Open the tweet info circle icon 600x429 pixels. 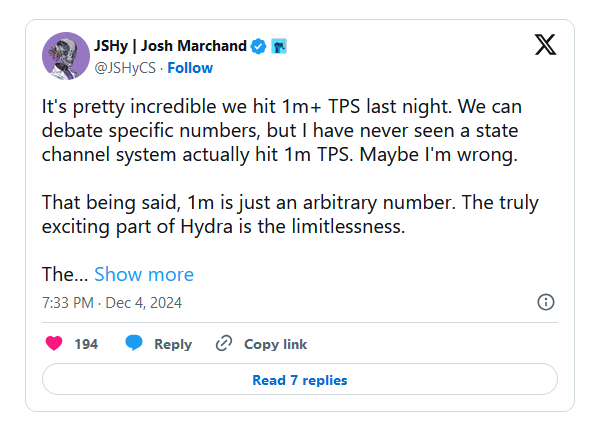click(x=546, y=302)
